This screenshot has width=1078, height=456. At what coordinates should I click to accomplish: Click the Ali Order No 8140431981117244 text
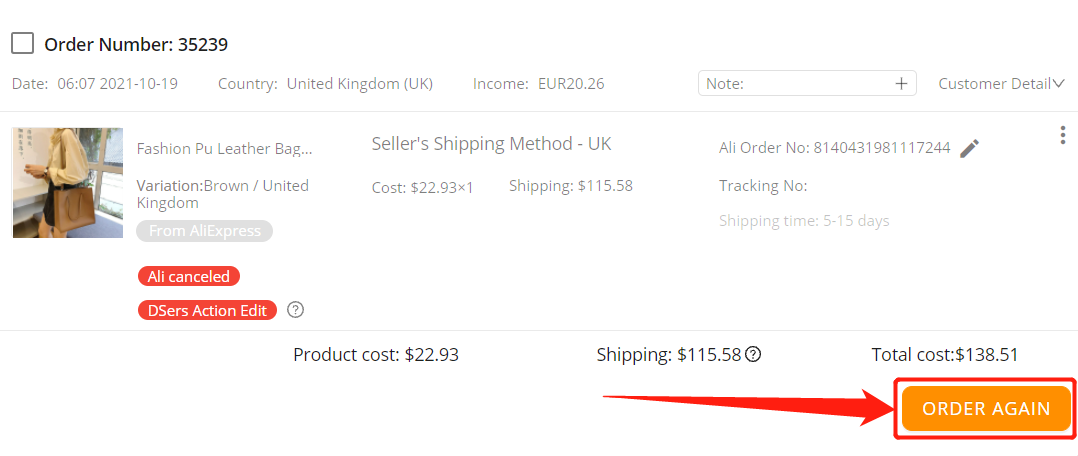(835, 148)
